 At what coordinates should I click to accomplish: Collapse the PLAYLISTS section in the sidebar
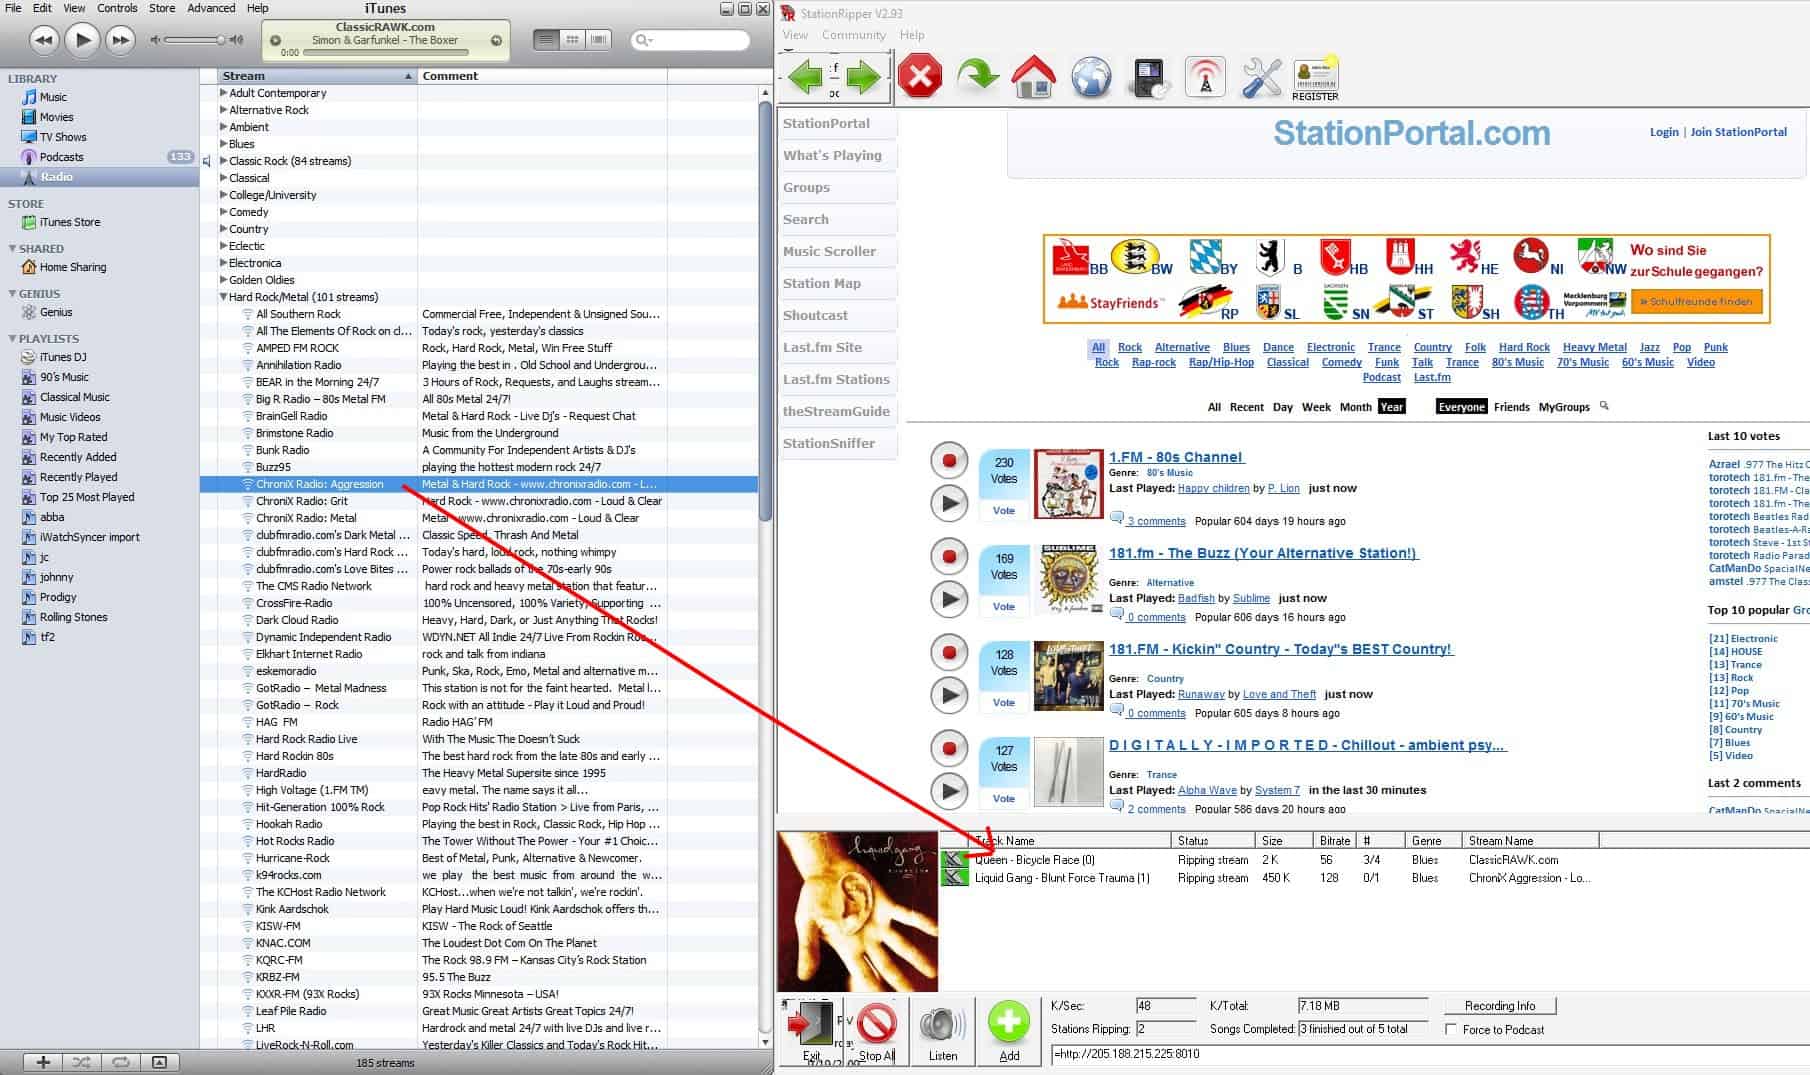click(12, 339)
